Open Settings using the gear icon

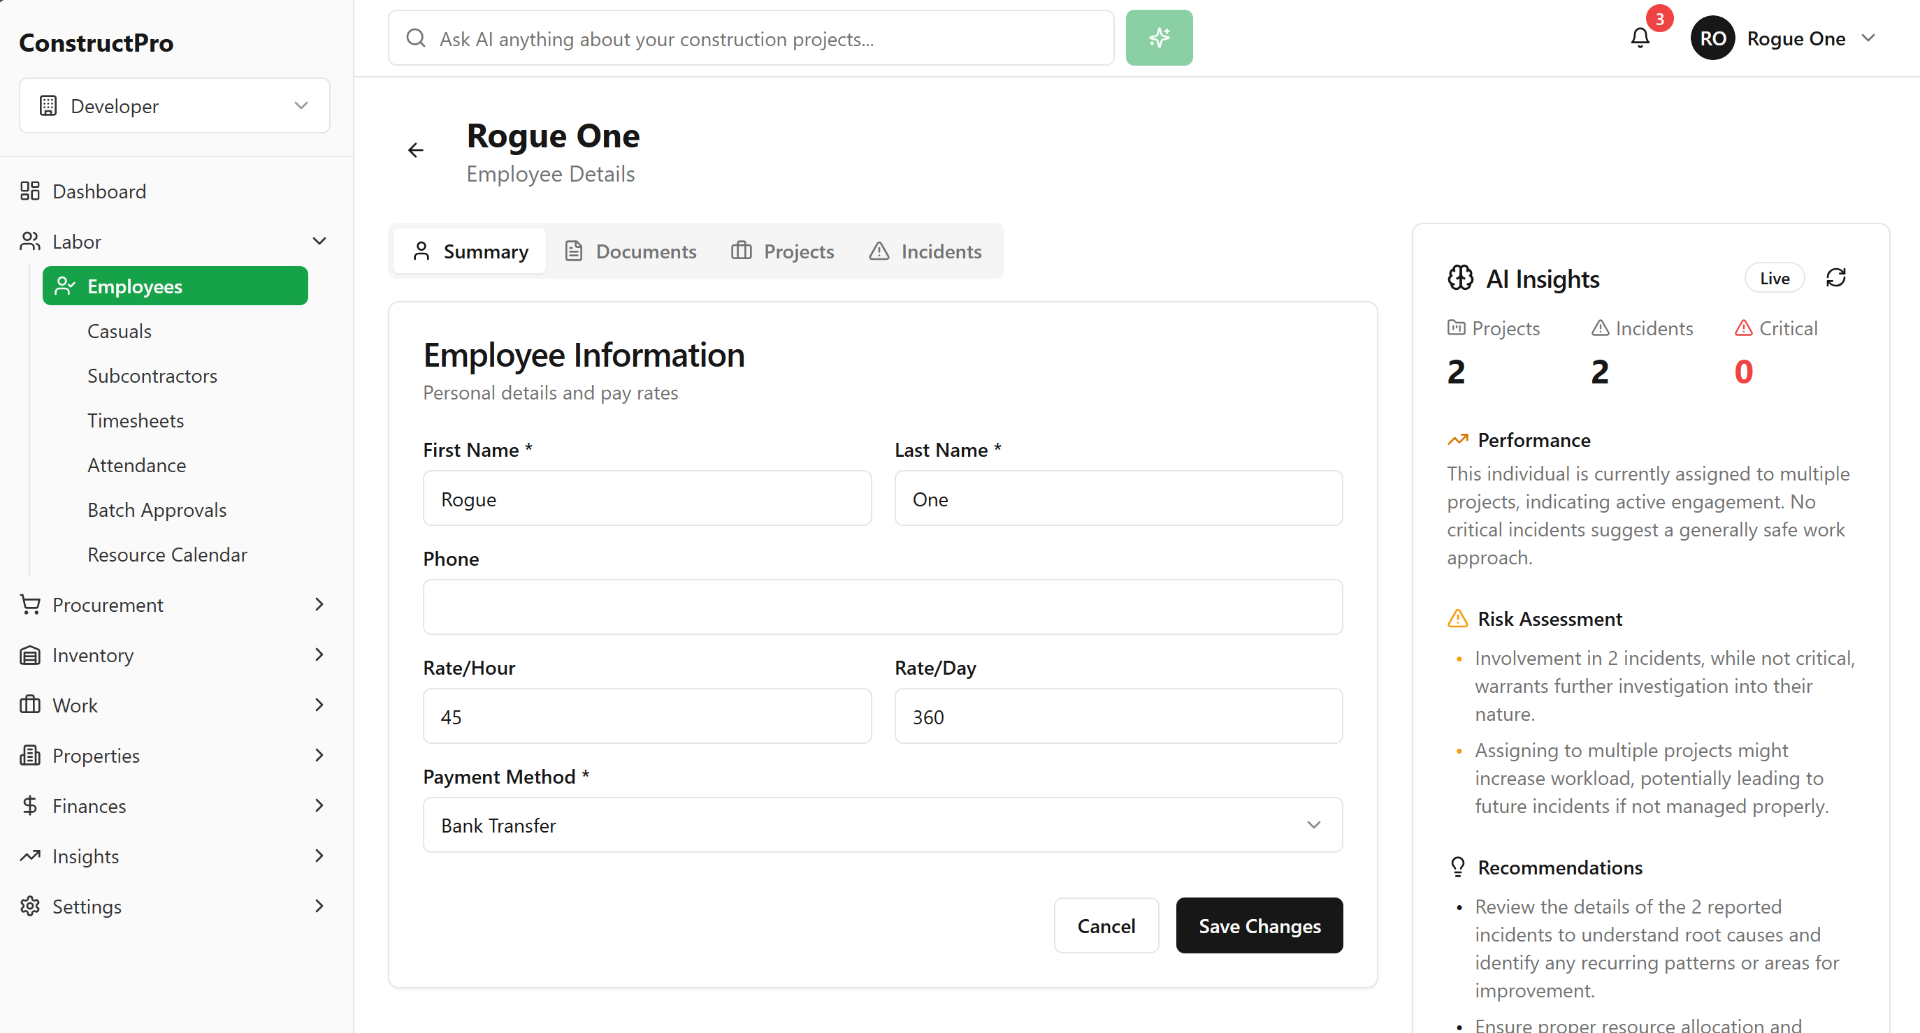tap(29, 906)
